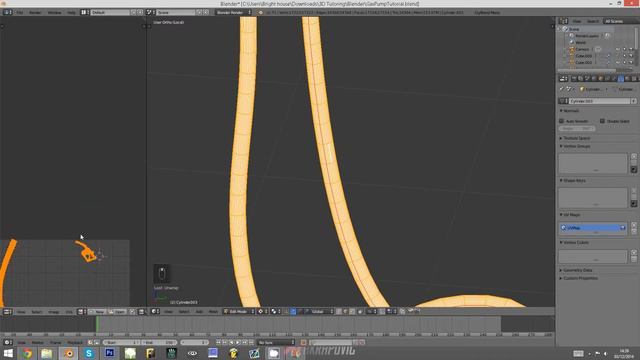Image resolution: width=640 pixels, height=360 pixels.
Task: Open the Constraints properties tab icon
Action: coord(607,79)
